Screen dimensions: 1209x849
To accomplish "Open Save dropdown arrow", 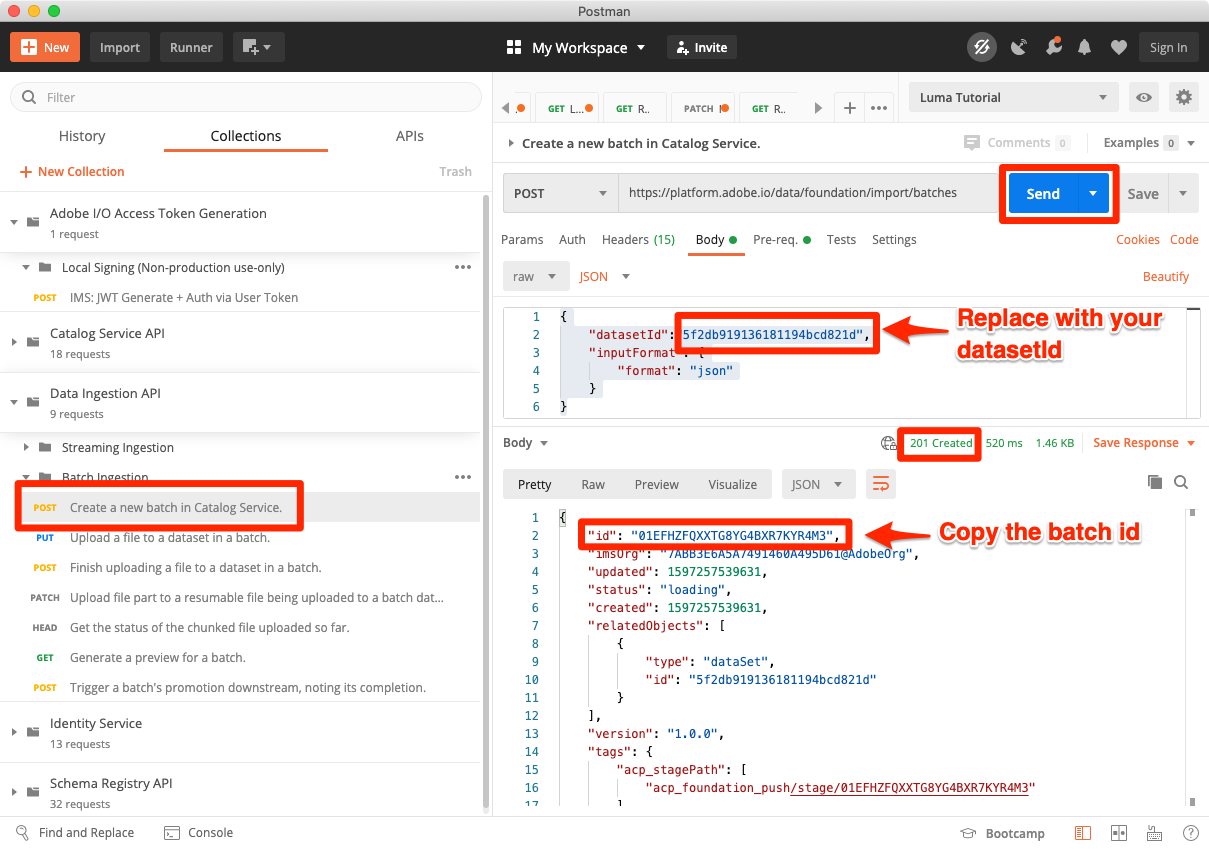I will coord(1184,194).
